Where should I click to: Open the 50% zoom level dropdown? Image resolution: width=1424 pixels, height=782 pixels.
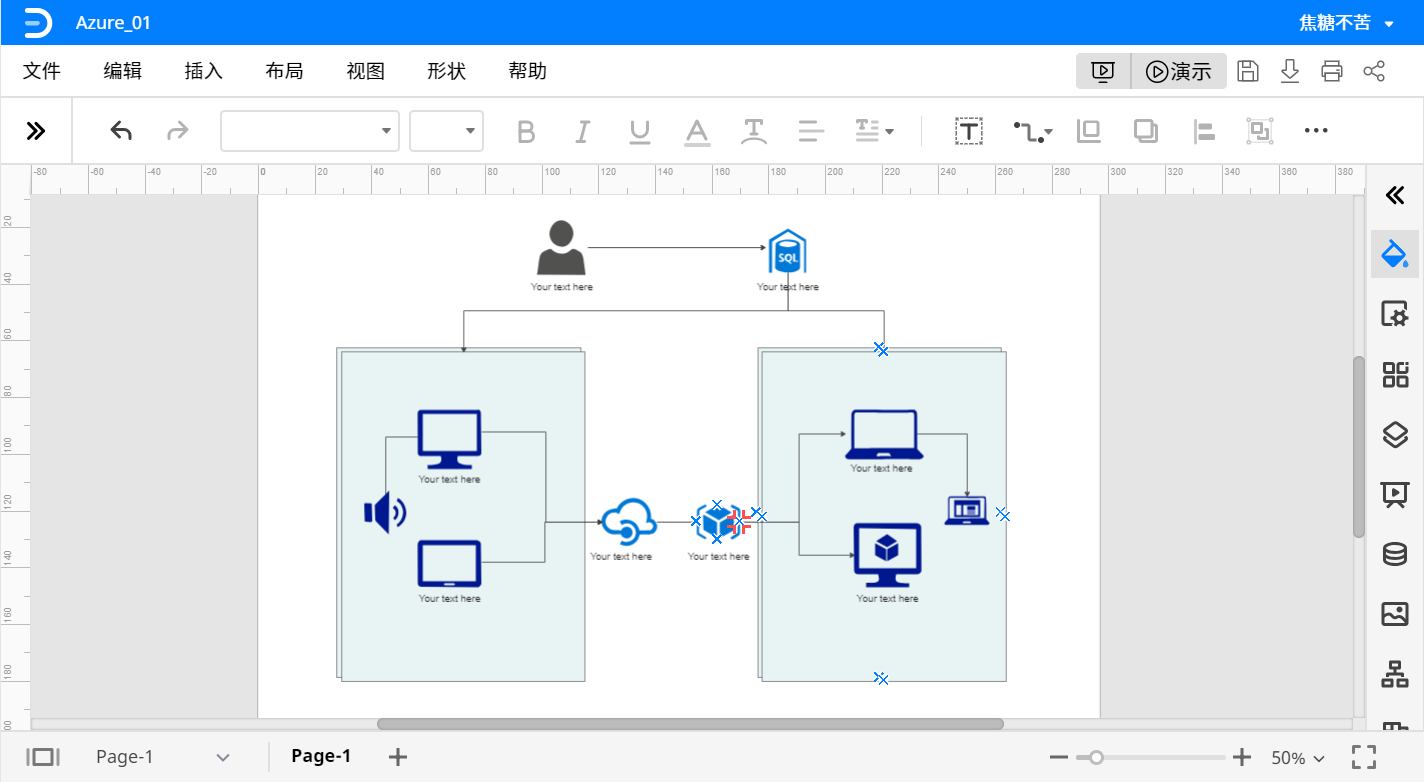[1297, 757]
